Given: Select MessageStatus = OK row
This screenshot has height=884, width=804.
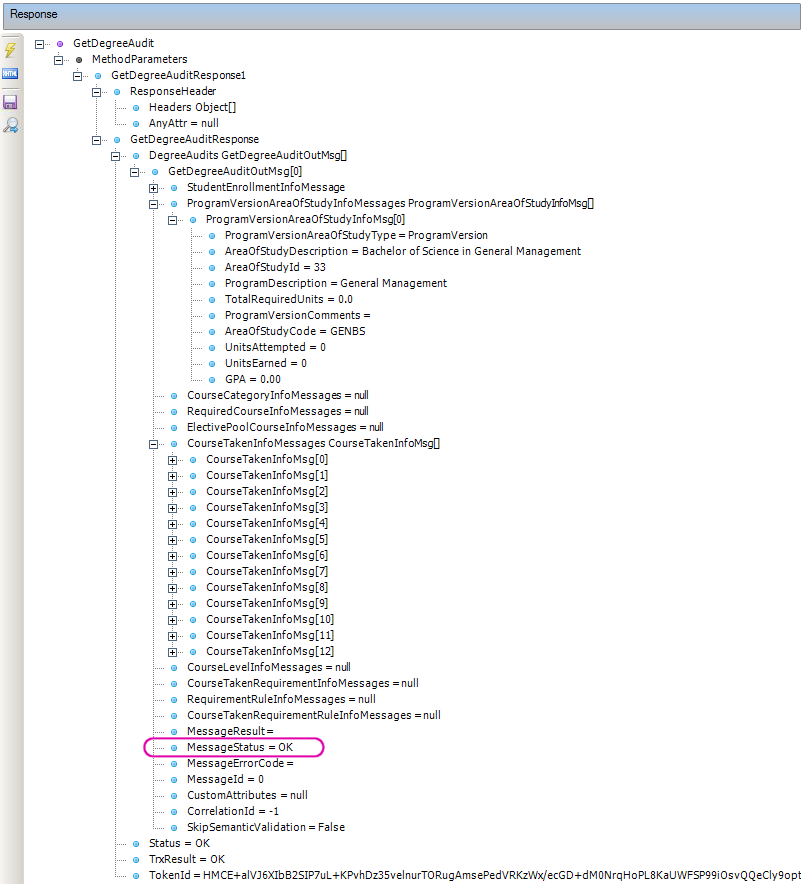Looking at the screenshot, I should 240,747.
